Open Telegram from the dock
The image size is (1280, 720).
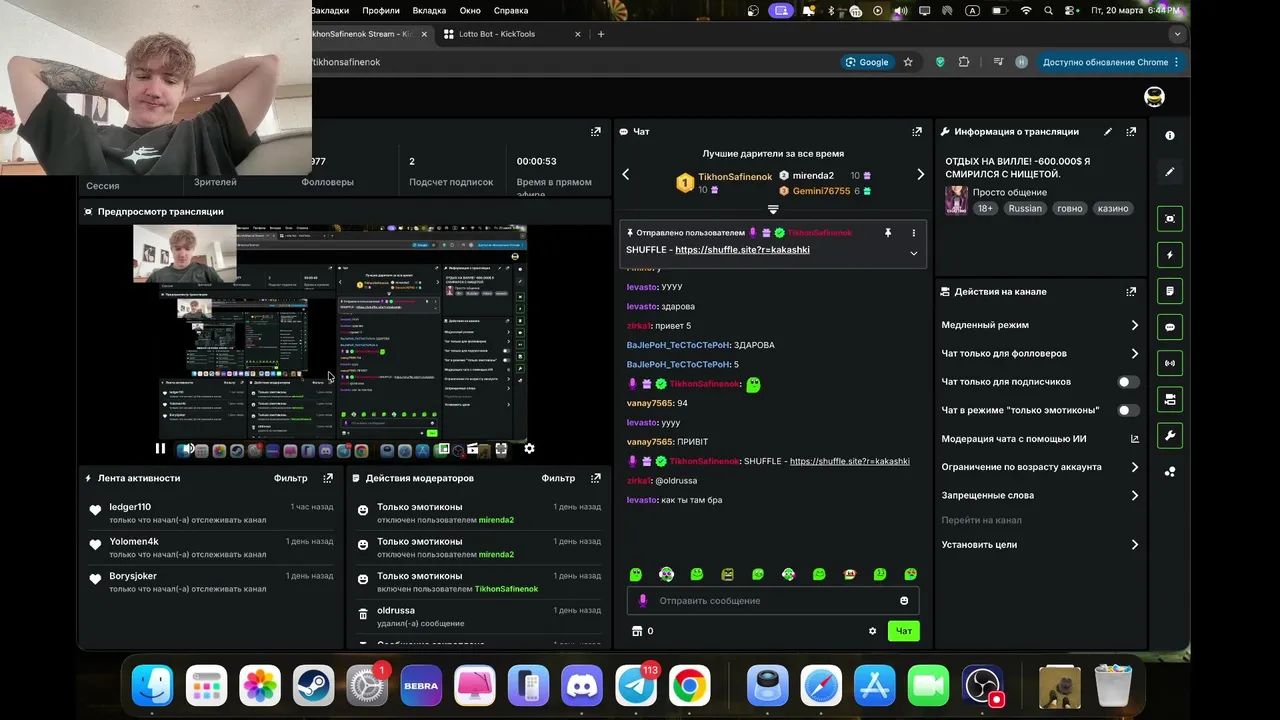(x=636, y=686)
